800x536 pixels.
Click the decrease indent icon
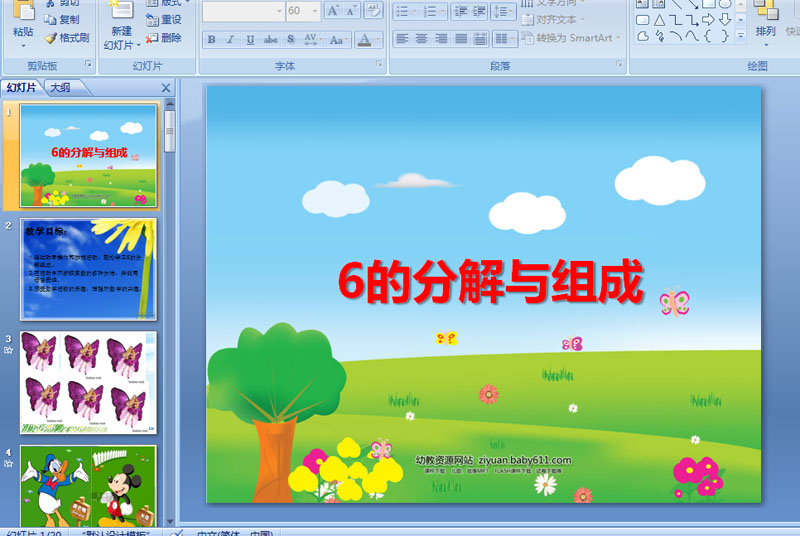(460, 12)
